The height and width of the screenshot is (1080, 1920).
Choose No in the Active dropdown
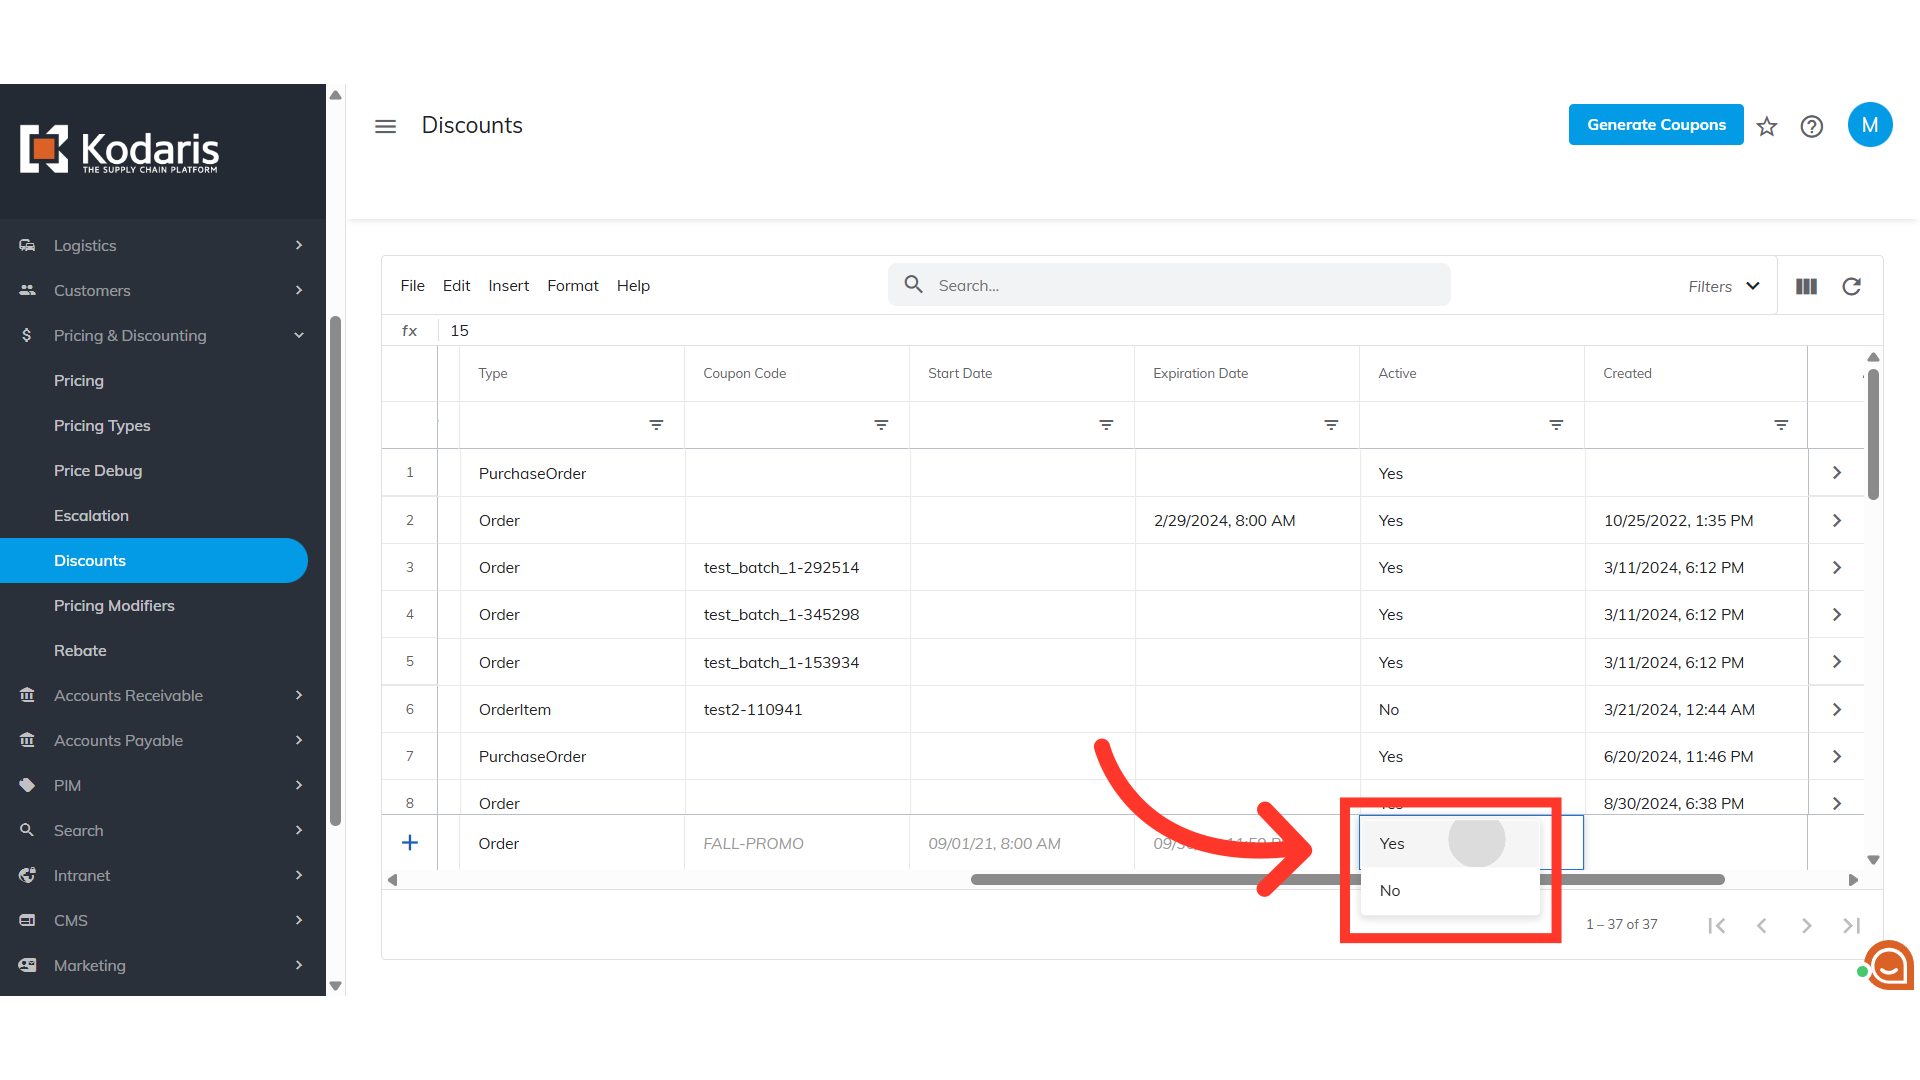[1390, 891]
